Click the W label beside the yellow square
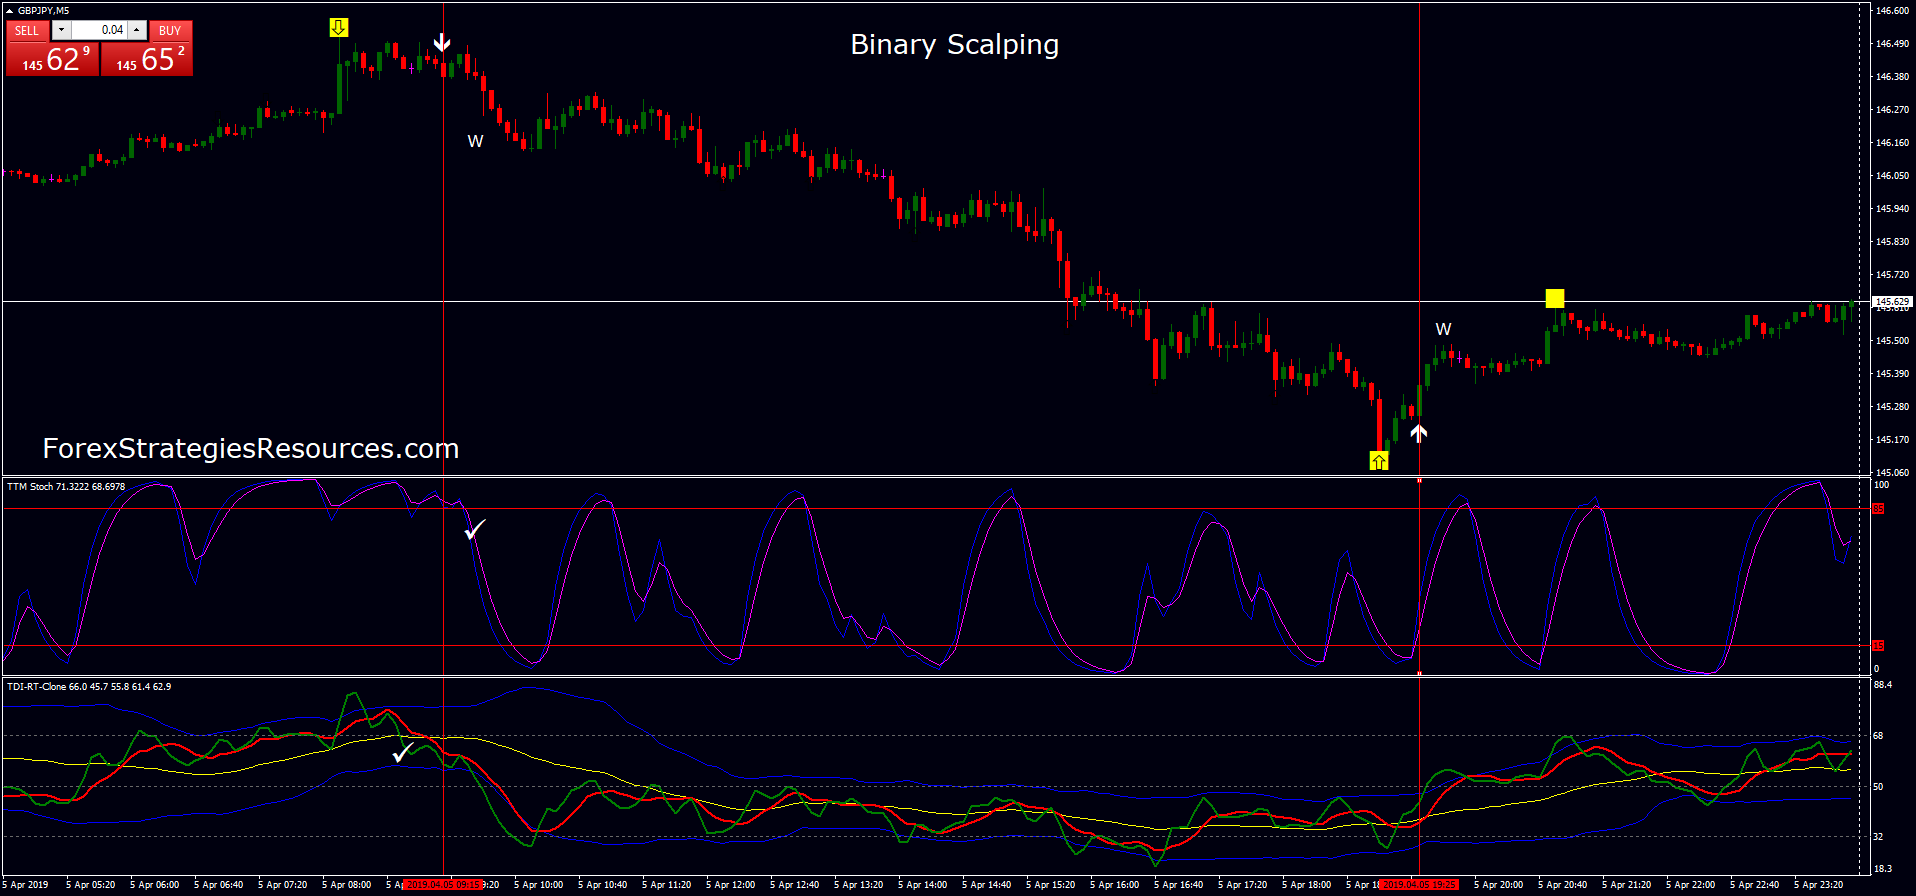Viewport: 1916px width, 896px height. [x=1443, y=329]
